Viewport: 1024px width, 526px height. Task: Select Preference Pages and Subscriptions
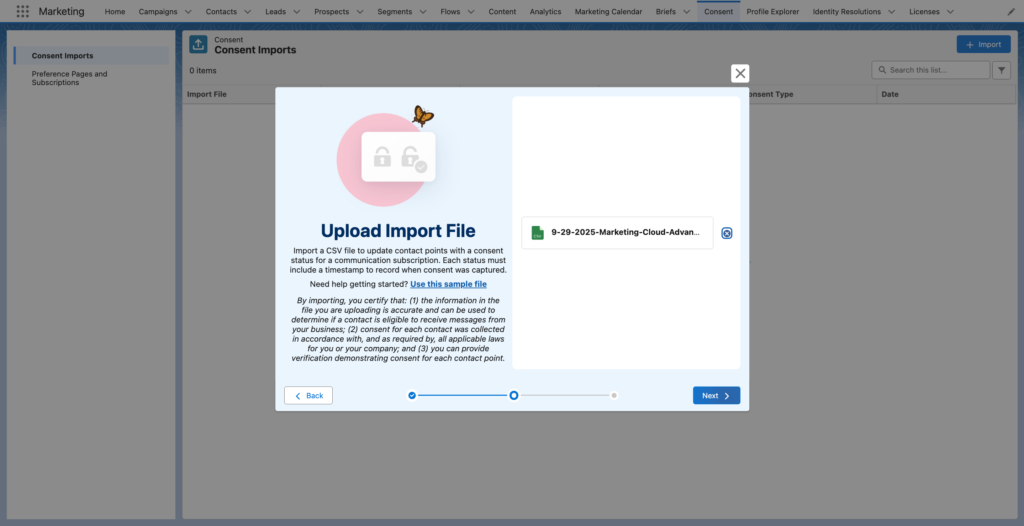(x=70, y=78)
